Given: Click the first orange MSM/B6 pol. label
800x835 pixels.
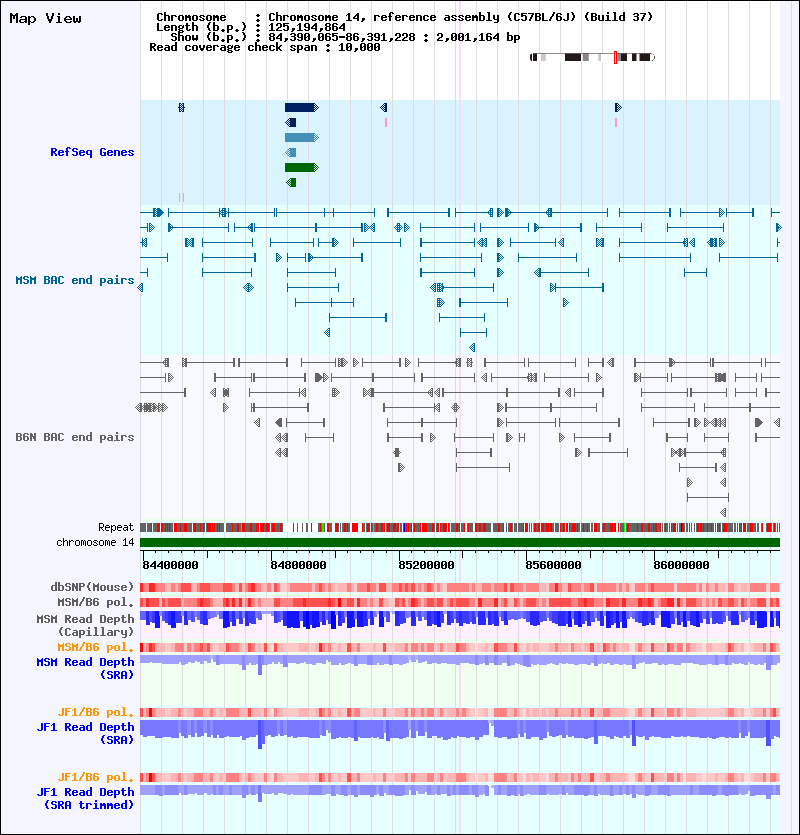Looking at the screenshot, I should [96, 648].
